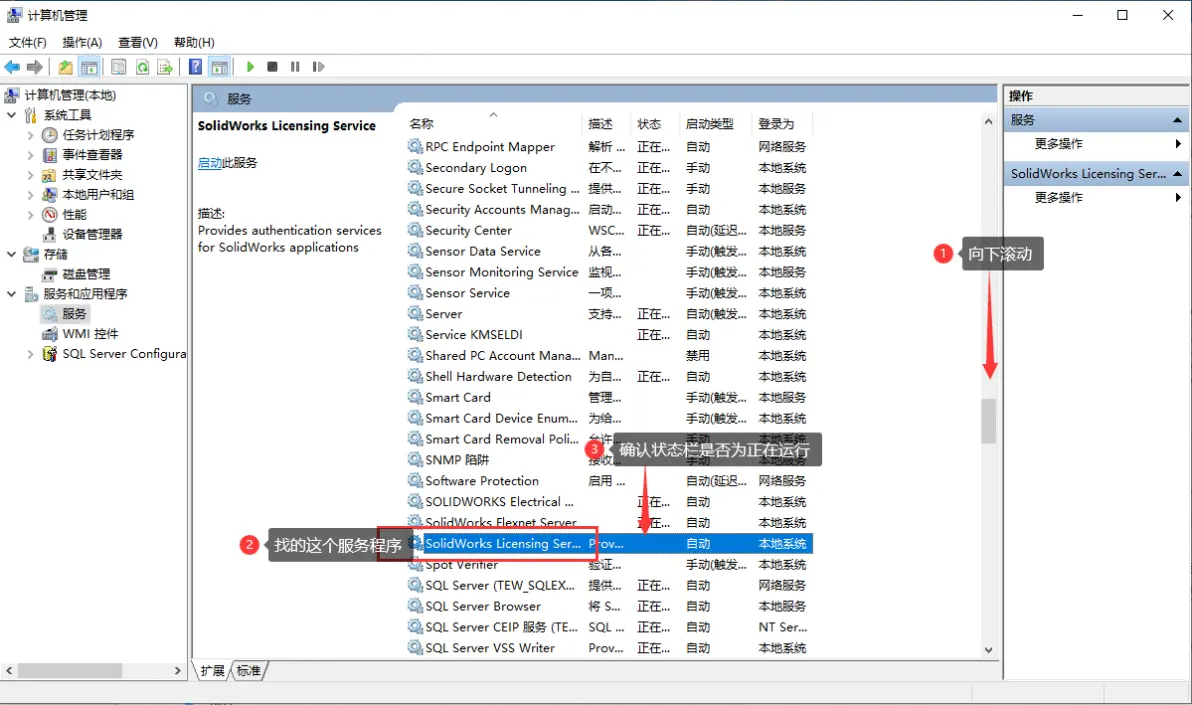Switch to the 扩展 tab
Image resolution: width=1192 pixels, height=705 pixels.
[x=213, y=671]
